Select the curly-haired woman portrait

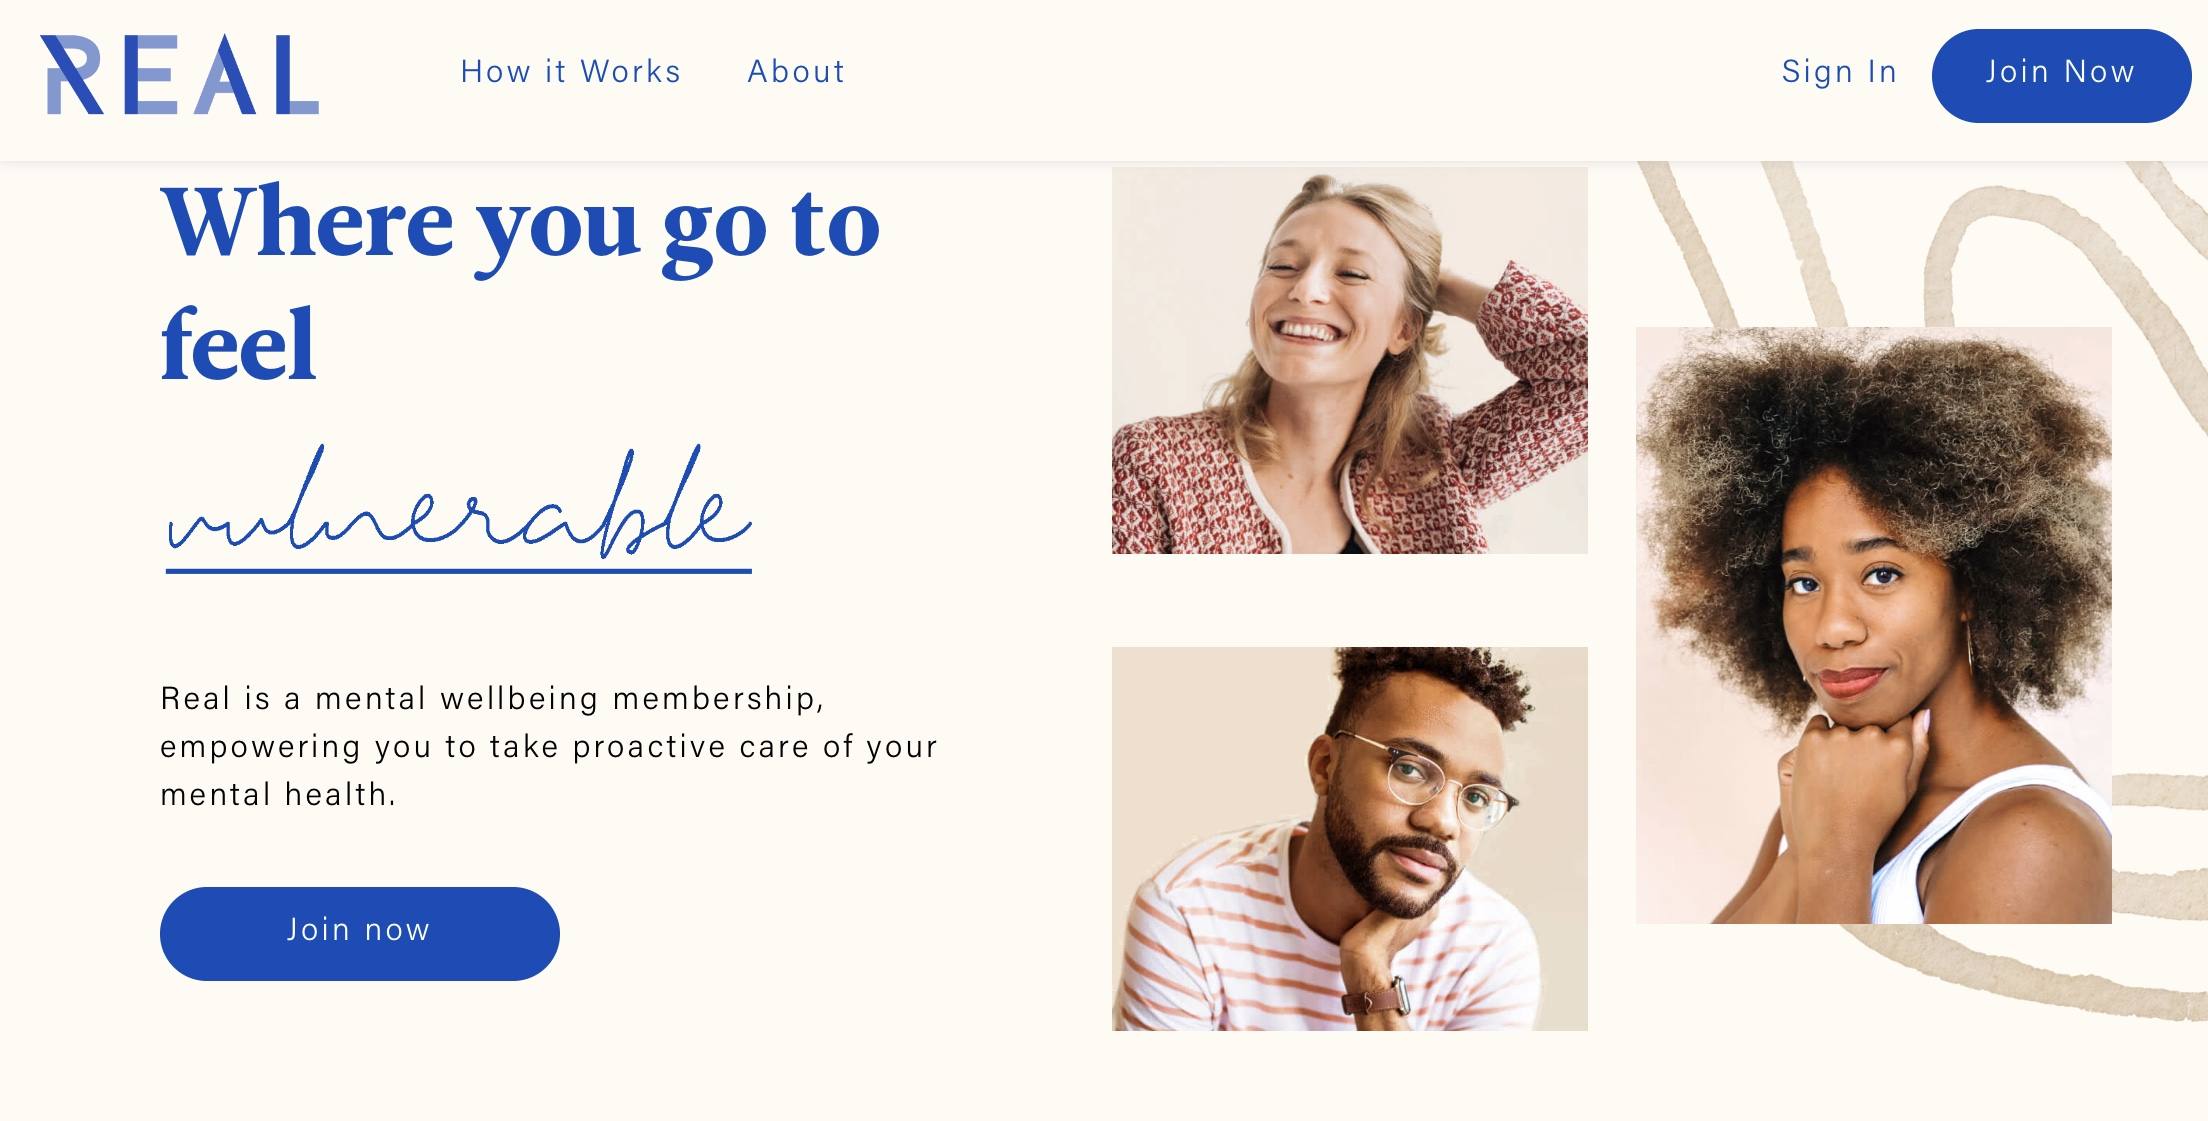[x=1874, y=625]
